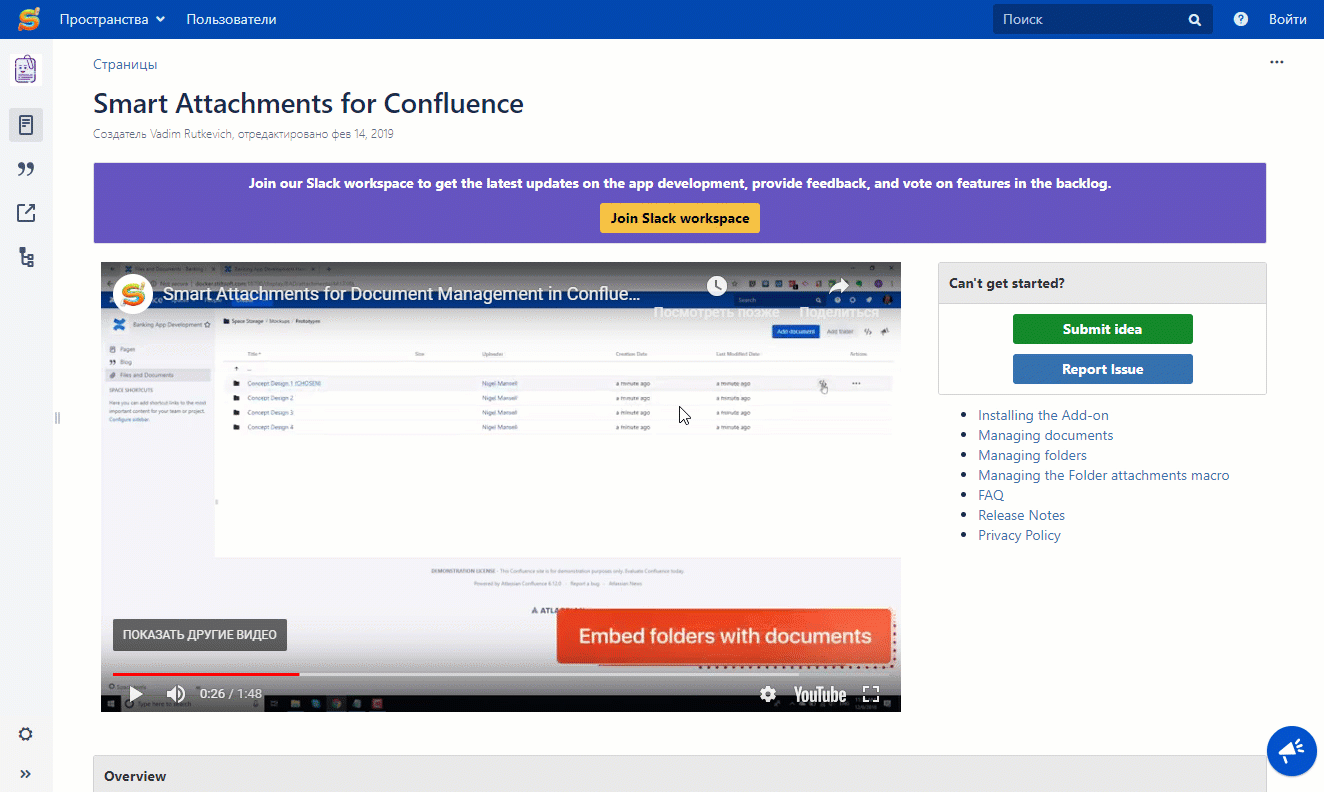This screenshot has height=792, width=1324.
Task: Click ПОКАЗАТЬ ДРУГИЕ ВИДЕО button
Action: 200,635
